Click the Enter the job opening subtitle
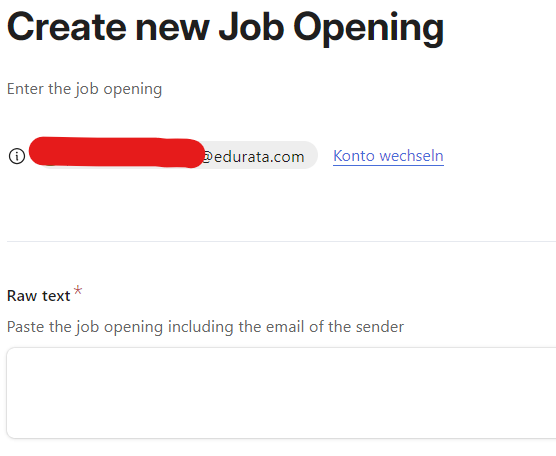This screenshot has height=456, width=556. point(84,89)
